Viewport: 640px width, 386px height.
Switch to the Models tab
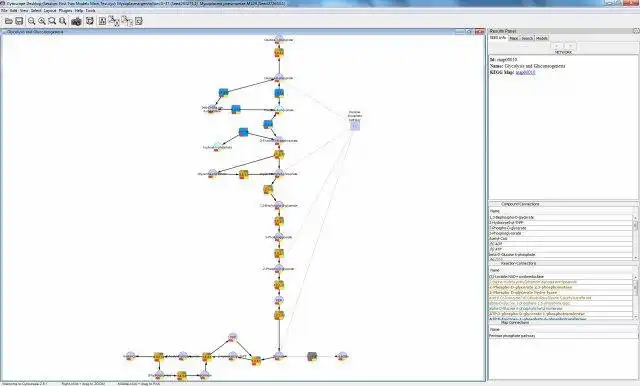tap(542, 38)
